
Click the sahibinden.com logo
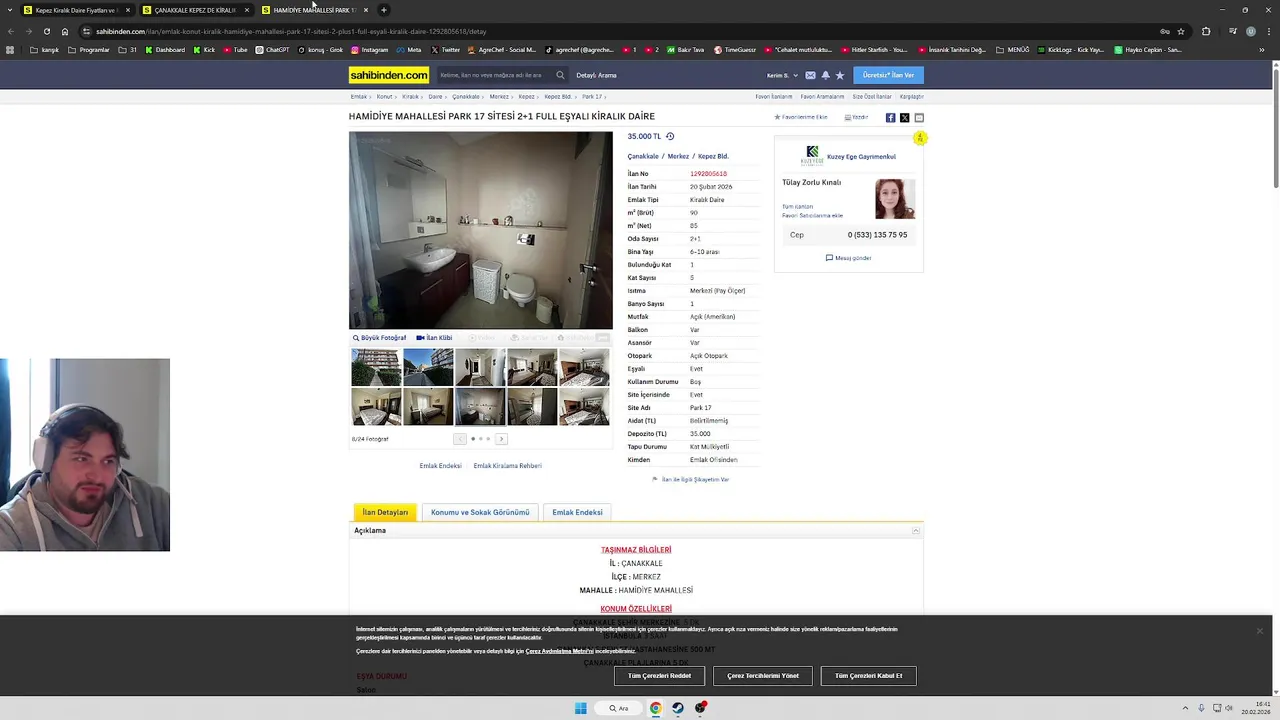(389, 75)
